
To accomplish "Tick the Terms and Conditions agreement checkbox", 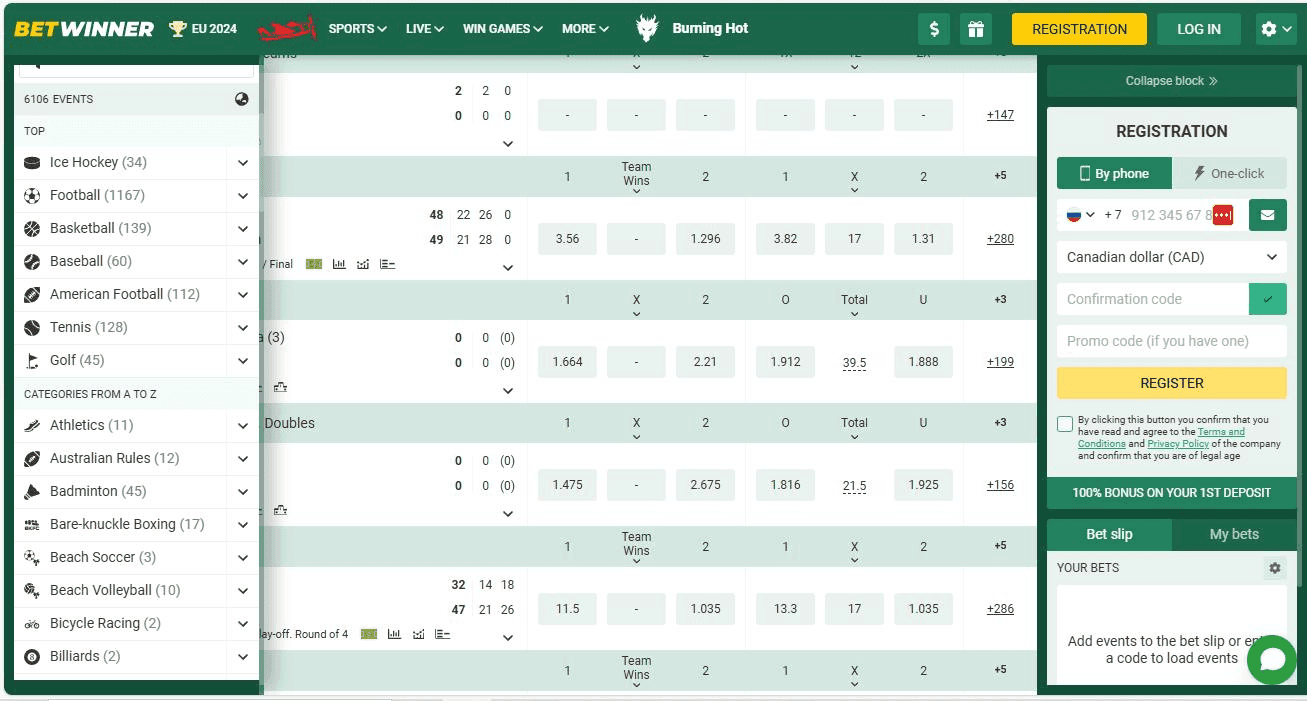I will coord(1065,424).
